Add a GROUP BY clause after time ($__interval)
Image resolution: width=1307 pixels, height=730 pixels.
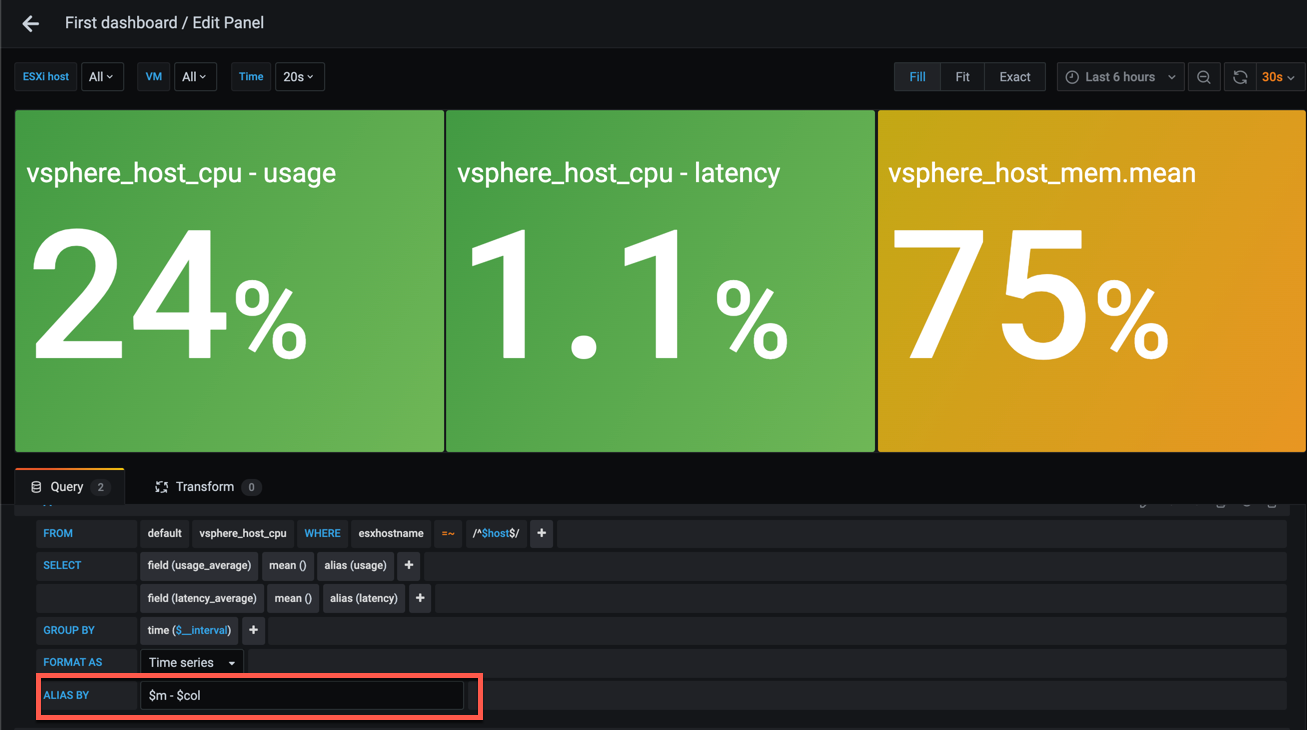(x=253, y=631)
